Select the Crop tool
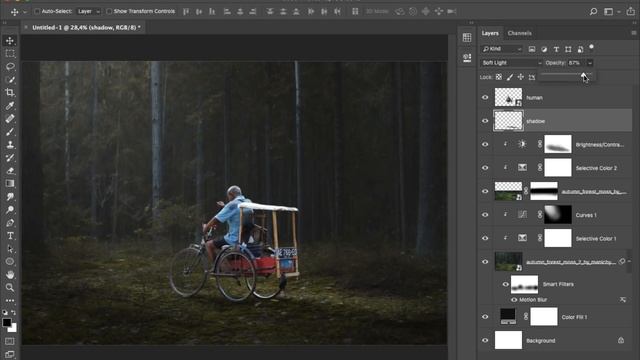Viewport: 640px width, 360px height. point(10,93)
